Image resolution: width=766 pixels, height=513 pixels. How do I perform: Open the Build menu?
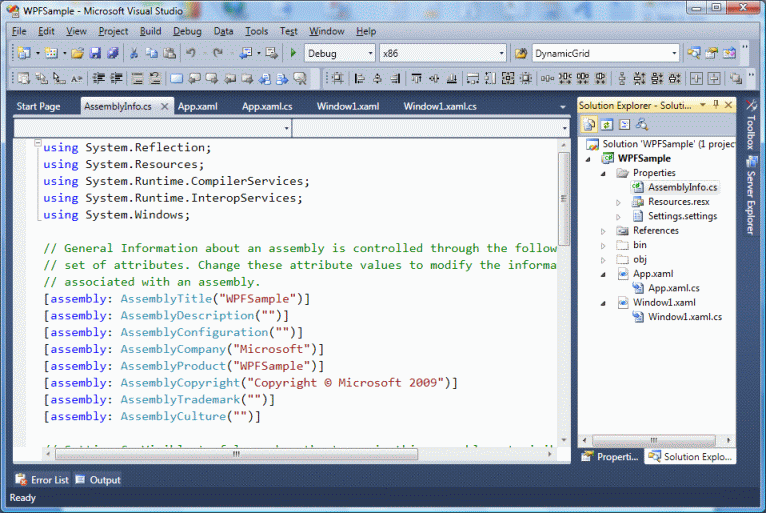point(150,31)
